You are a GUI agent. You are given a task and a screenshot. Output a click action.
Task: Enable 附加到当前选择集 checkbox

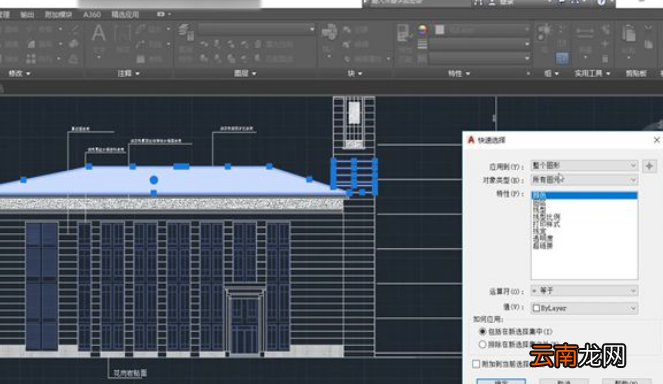click(476, 364)
